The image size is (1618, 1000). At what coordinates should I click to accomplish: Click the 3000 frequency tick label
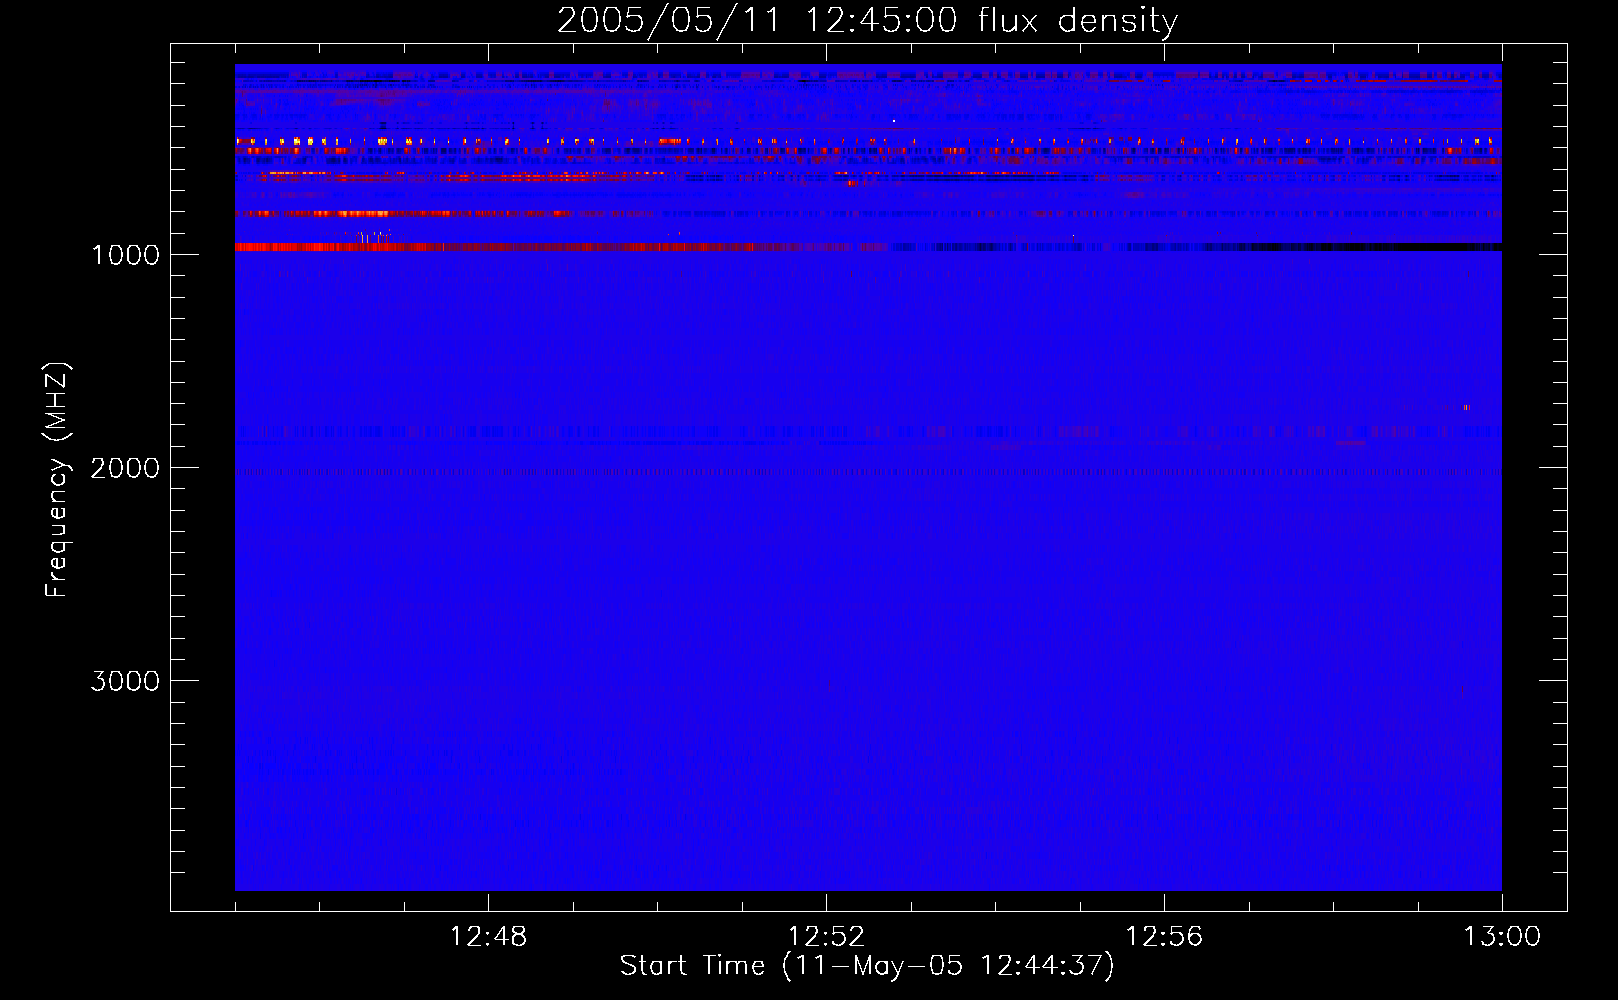pyautogui.click(x=125, y=681)
